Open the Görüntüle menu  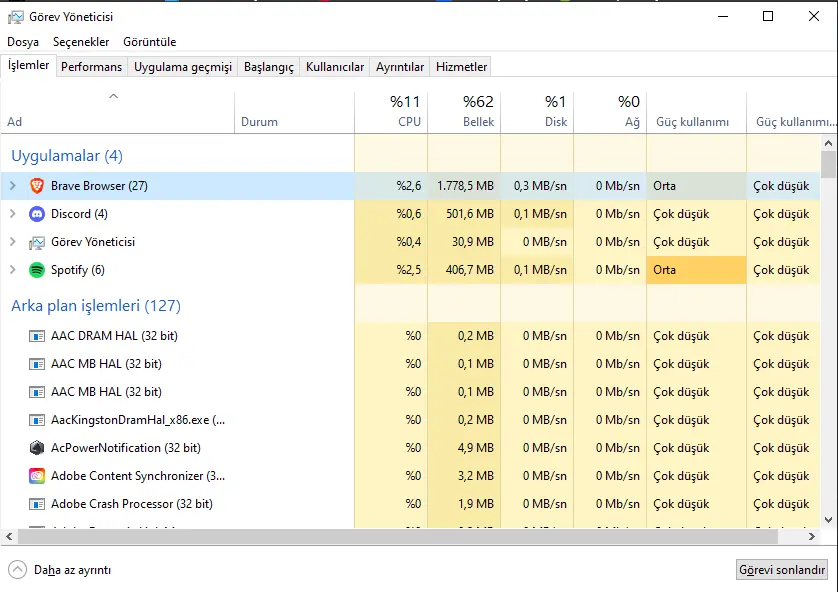pyautogui.click(x=150, y=42)
